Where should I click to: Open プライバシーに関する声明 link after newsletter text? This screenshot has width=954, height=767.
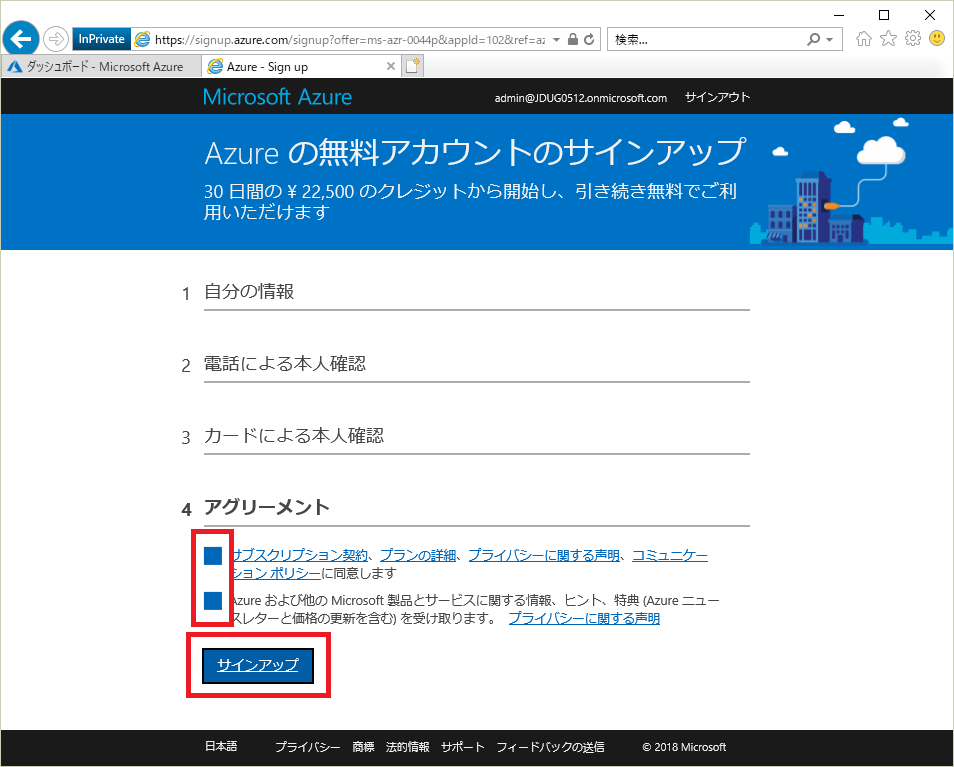click(x=584, y=618)
